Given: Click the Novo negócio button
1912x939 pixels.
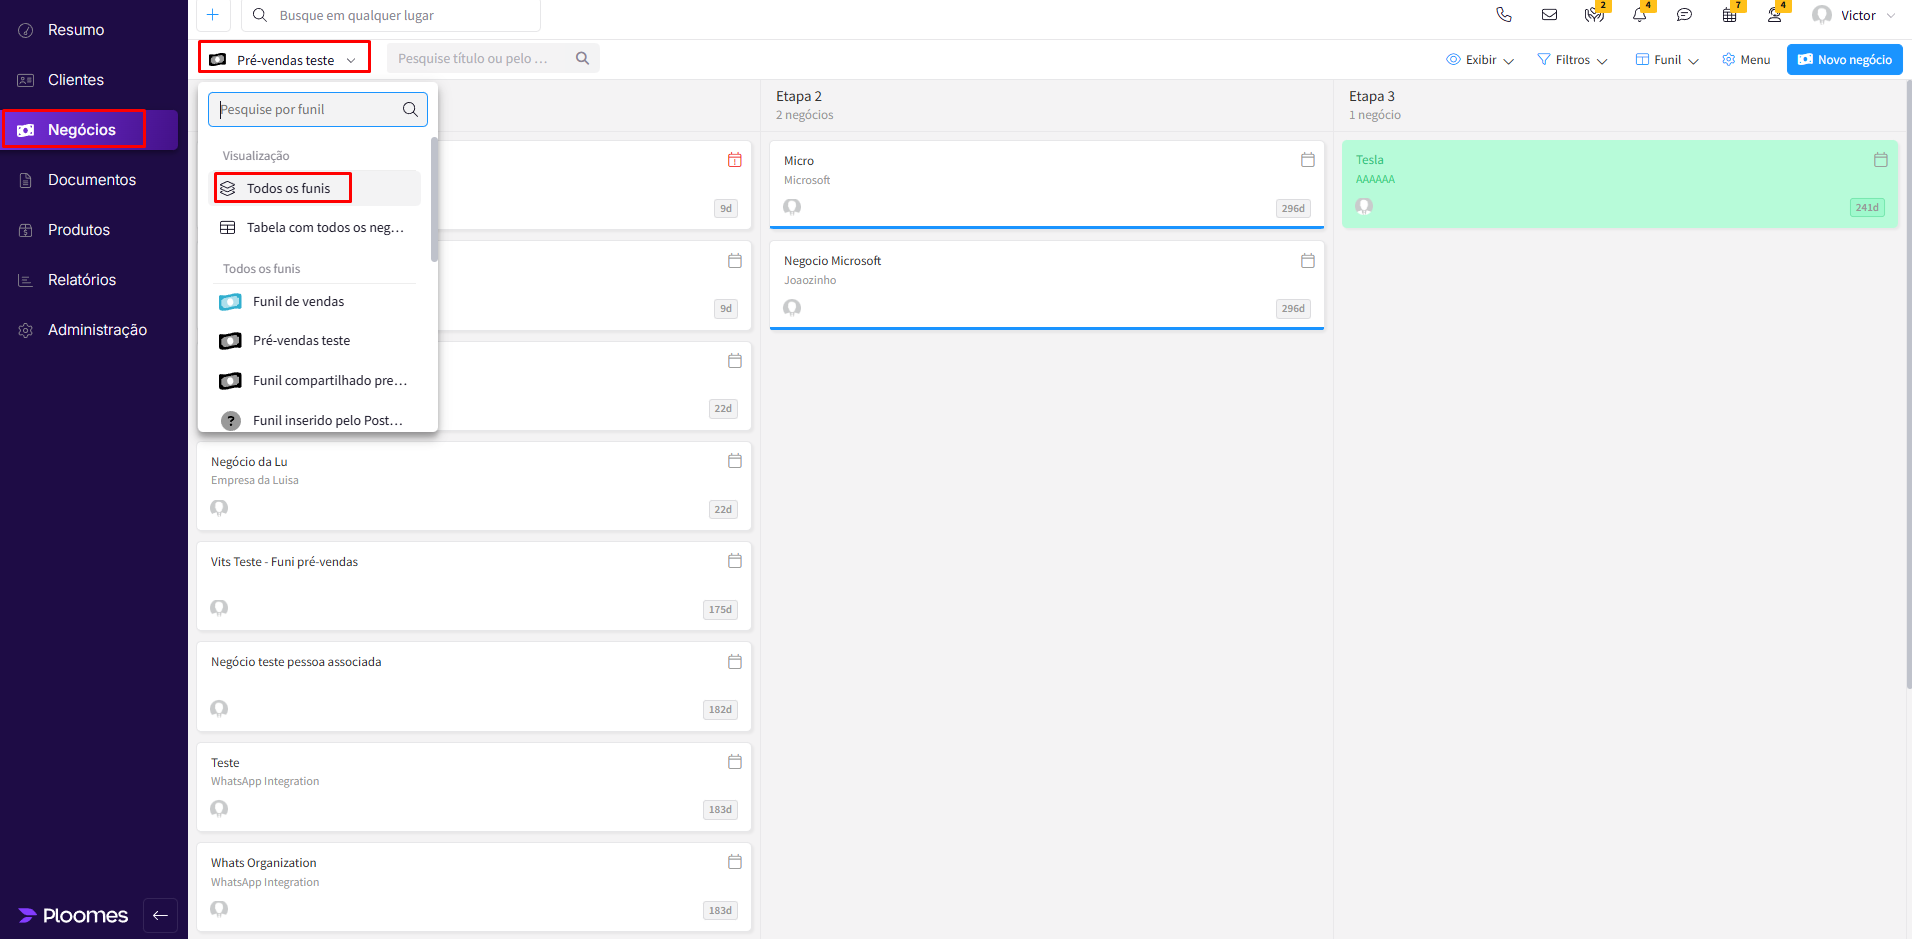Looking at the screenshot, I should [x=1844, y=60].
